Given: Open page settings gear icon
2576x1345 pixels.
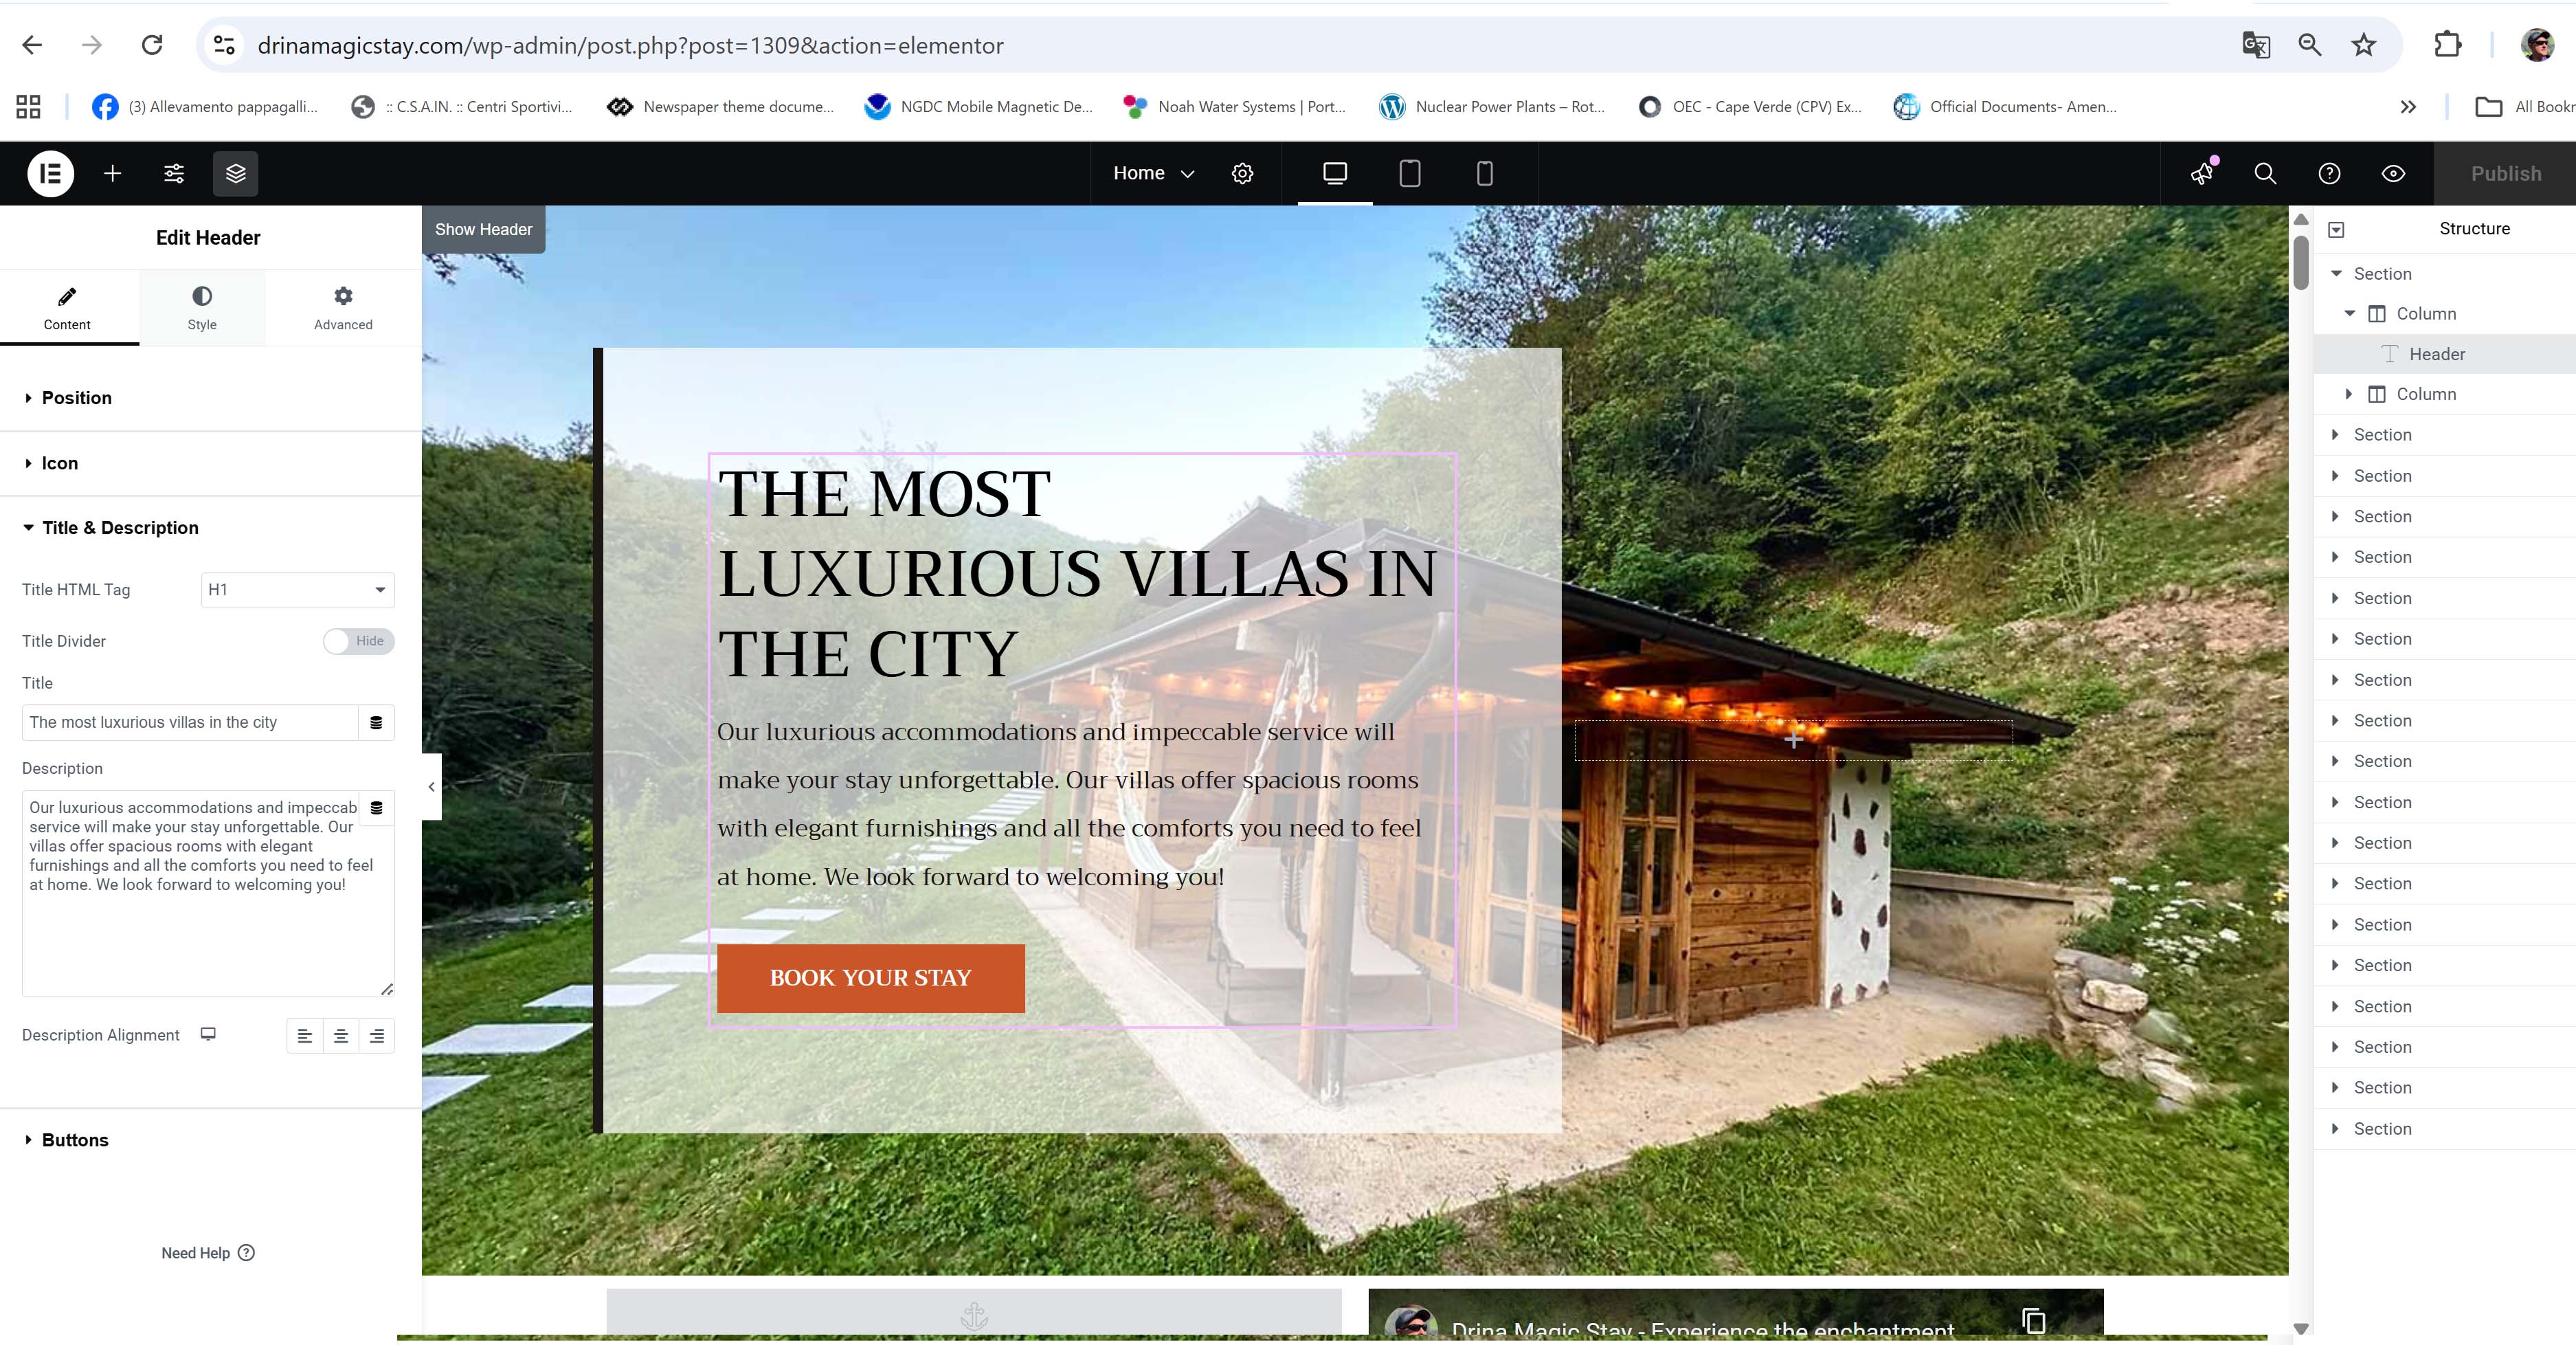Looking at the screenshot, I should 1242,173.
